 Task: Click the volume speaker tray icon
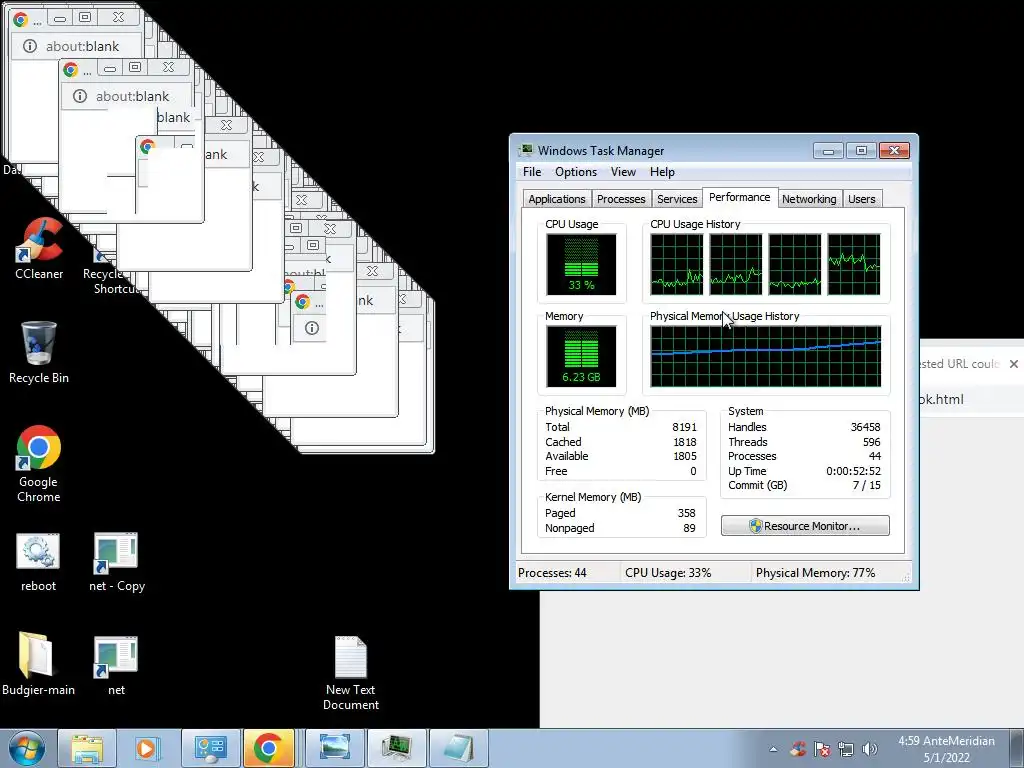click(869, 749)
